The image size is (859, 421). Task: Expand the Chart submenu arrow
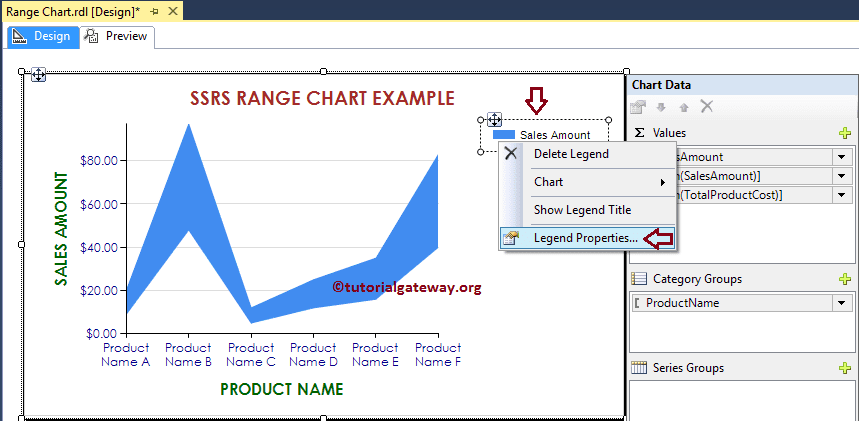[663, 183]
